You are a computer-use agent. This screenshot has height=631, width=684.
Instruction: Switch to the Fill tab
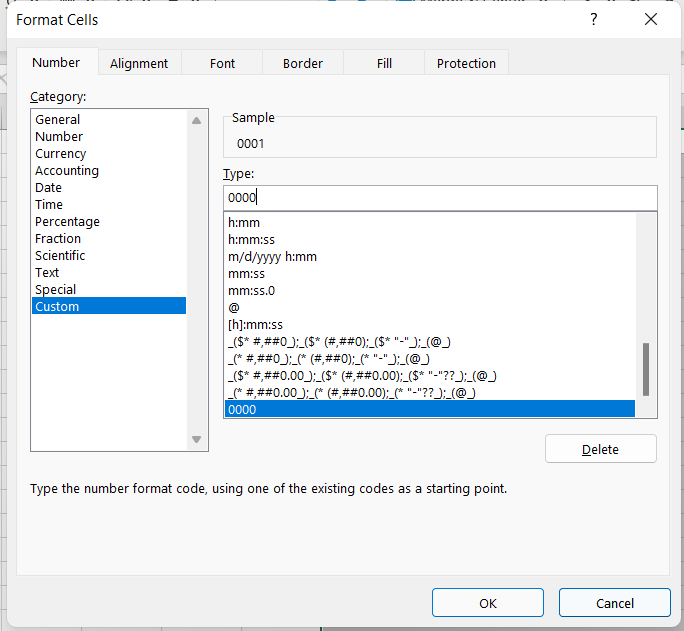pos(384,63)
